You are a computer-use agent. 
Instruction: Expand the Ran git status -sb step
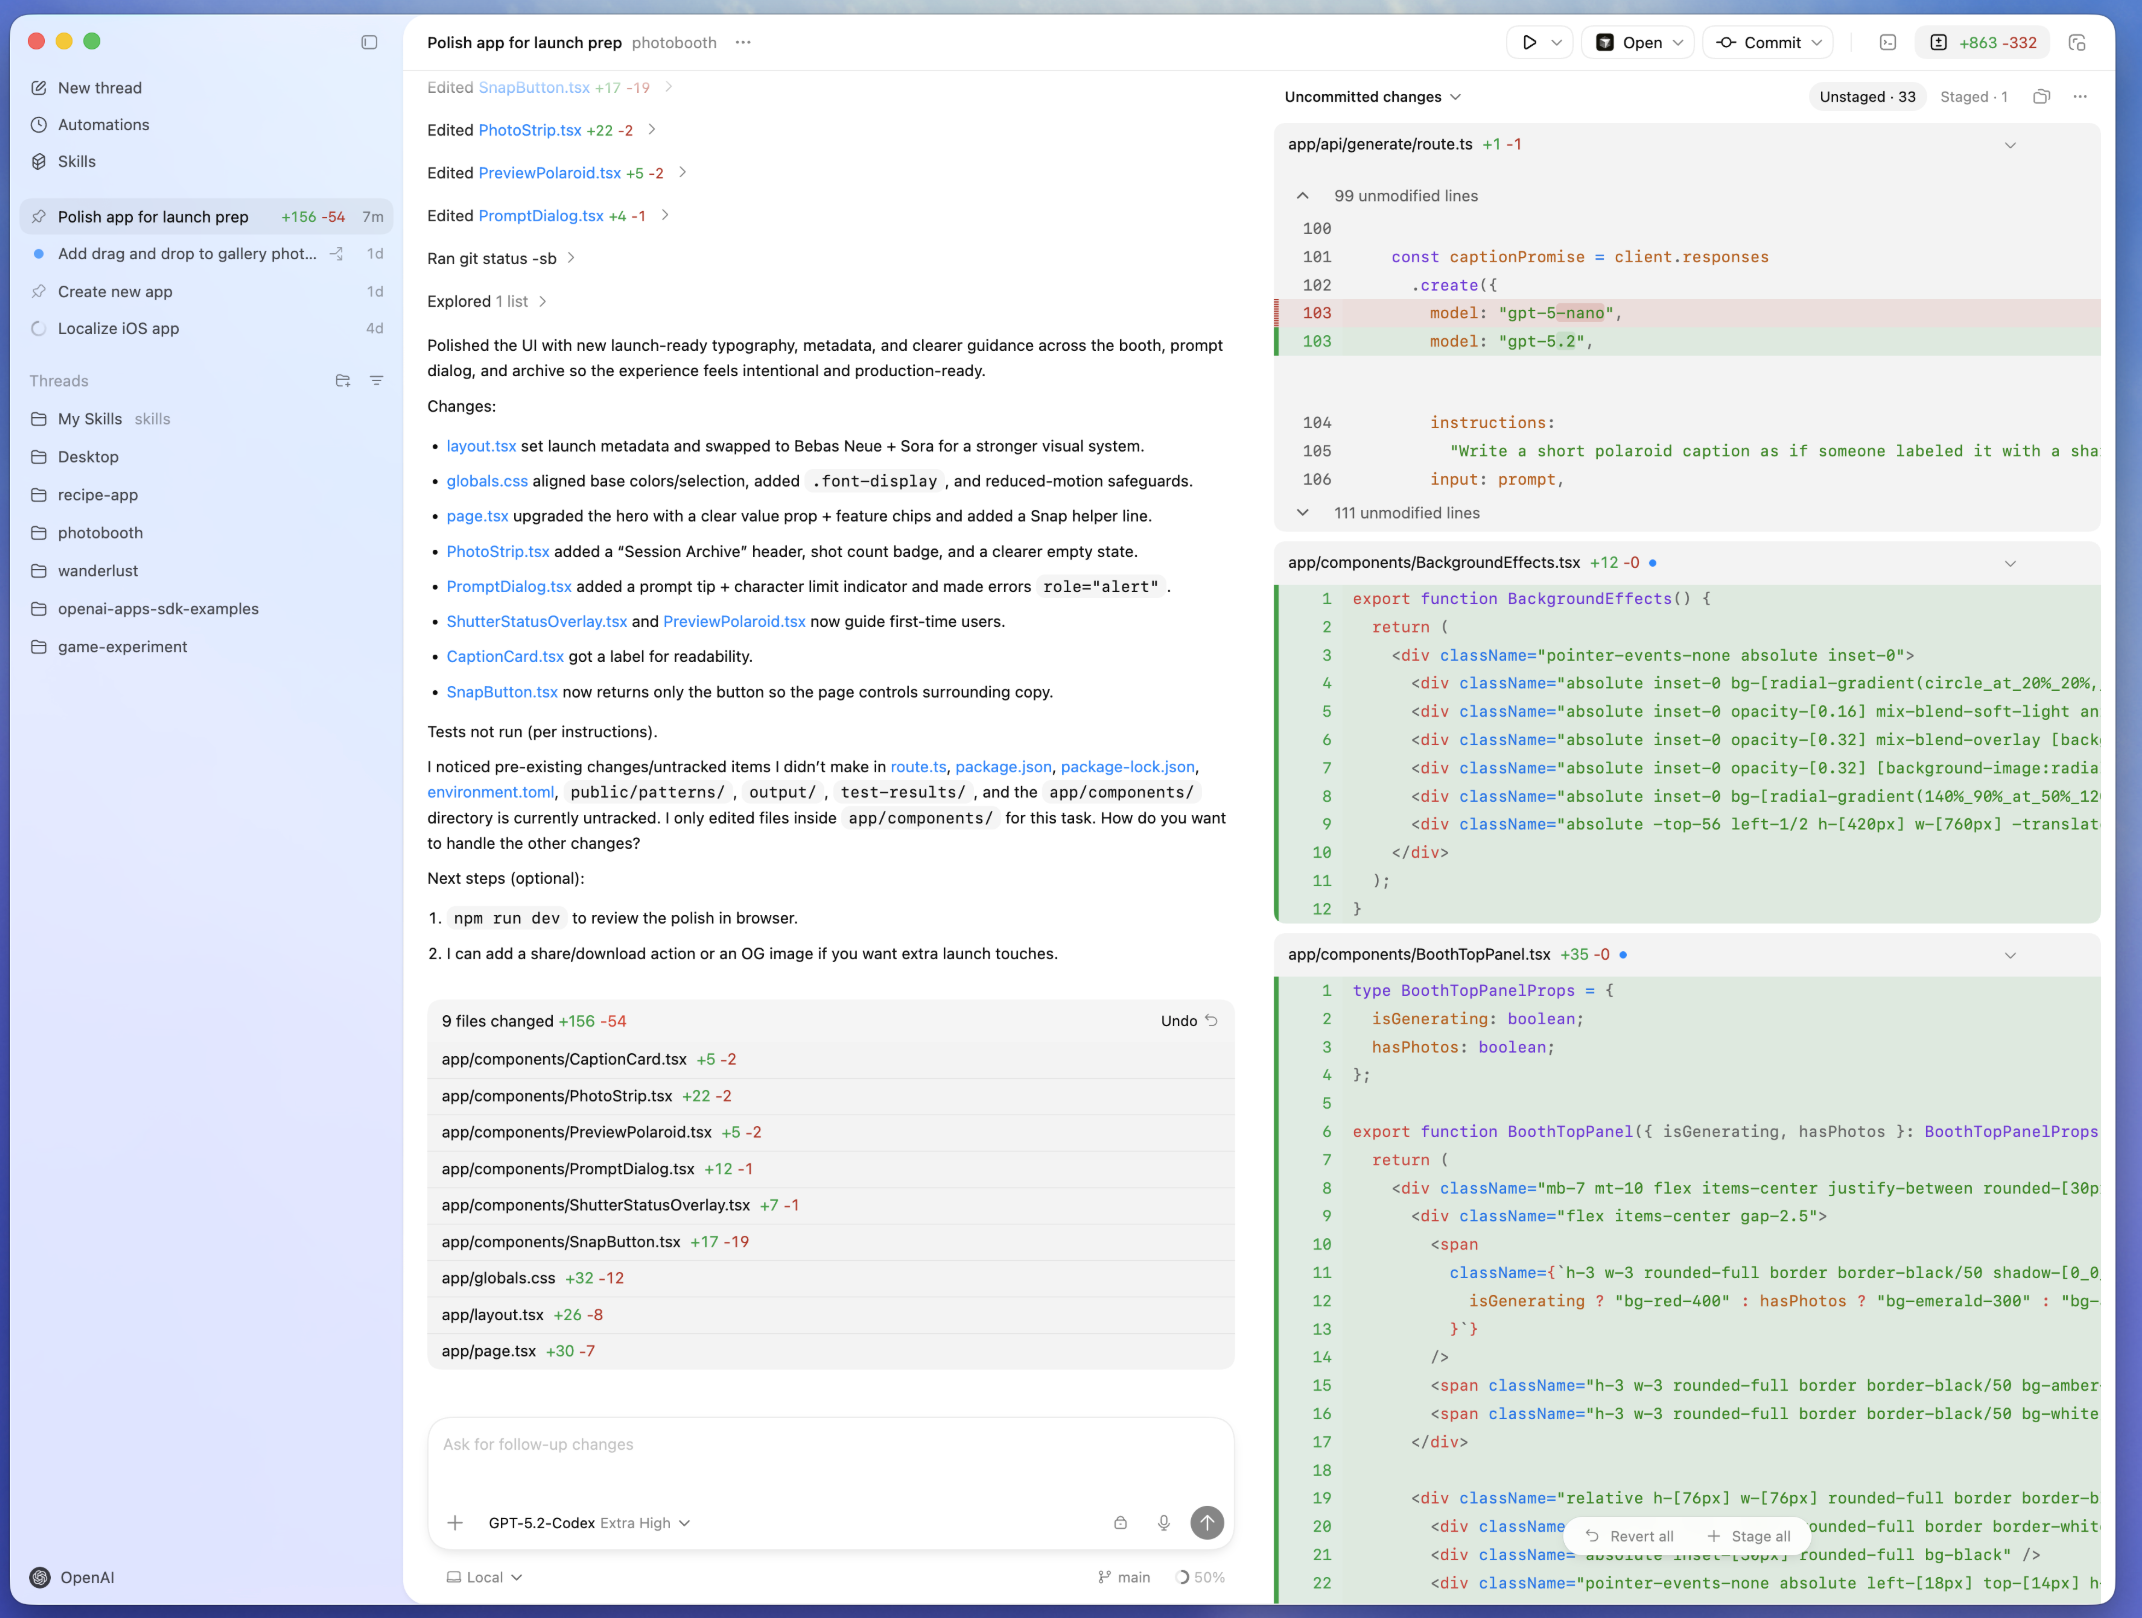501,258
